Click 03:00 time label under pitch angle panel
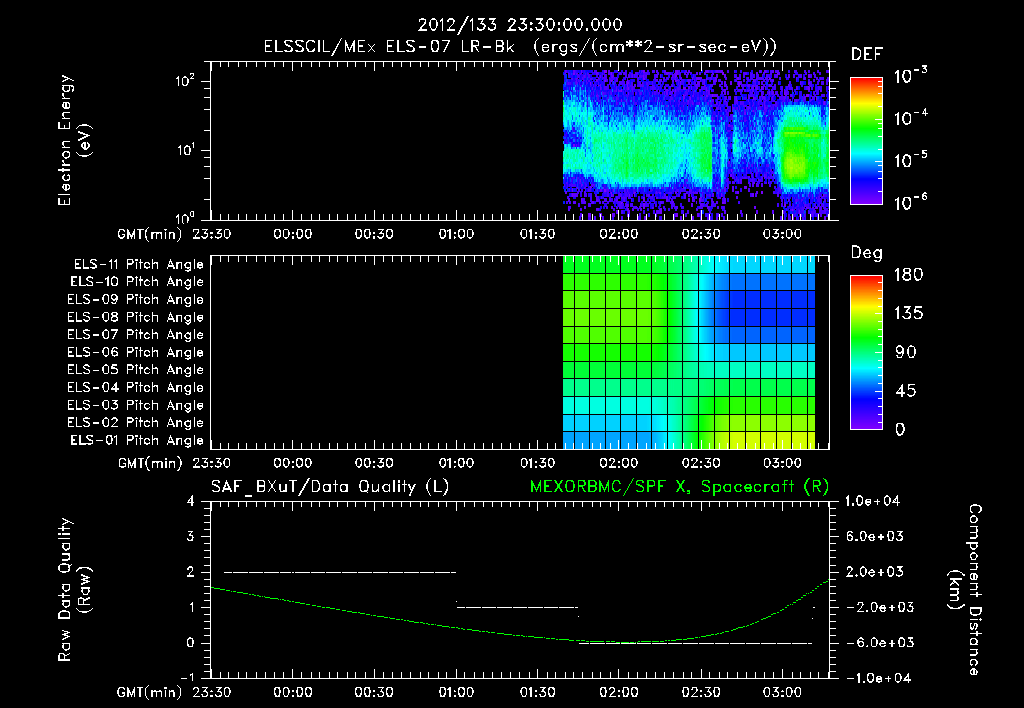 [782, 463]
